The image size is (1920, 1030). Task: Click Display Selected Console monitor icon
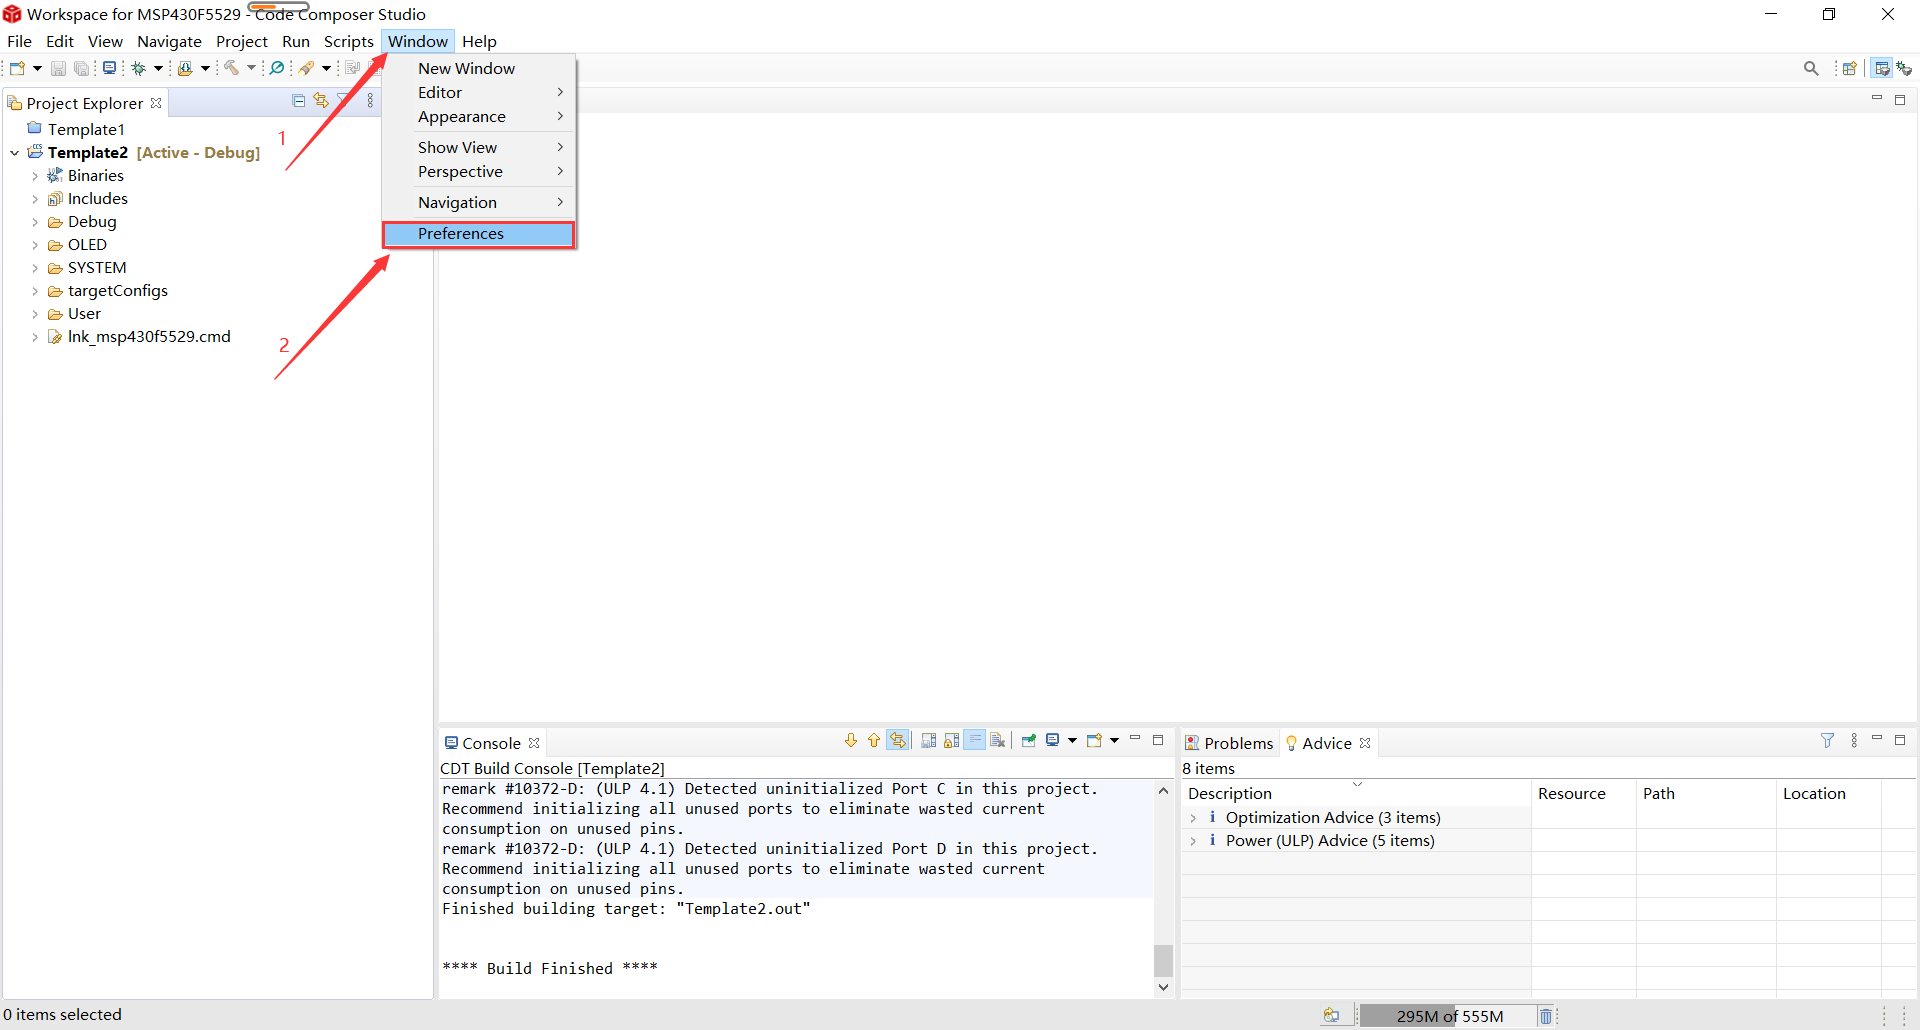(1052, 740)
